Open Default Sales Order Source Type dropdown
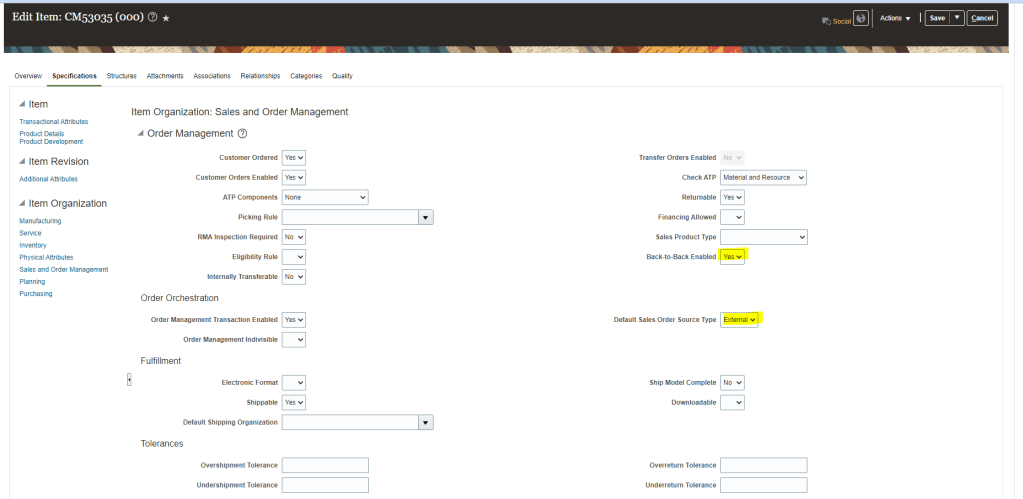The height and width of the screenshot is (499, 1023). [x=740, y=320]
